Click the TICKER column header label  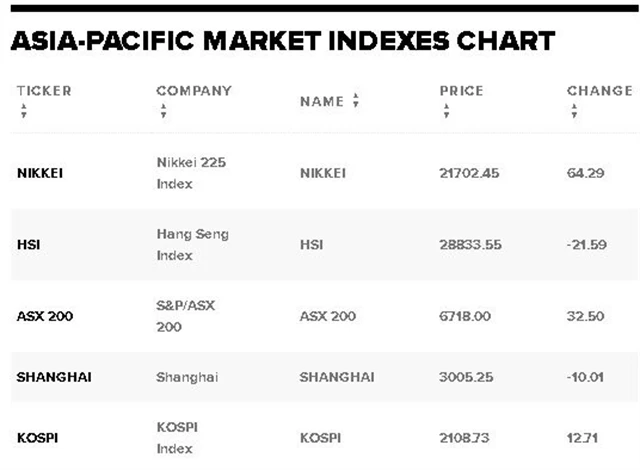click(x=44, y=91)
